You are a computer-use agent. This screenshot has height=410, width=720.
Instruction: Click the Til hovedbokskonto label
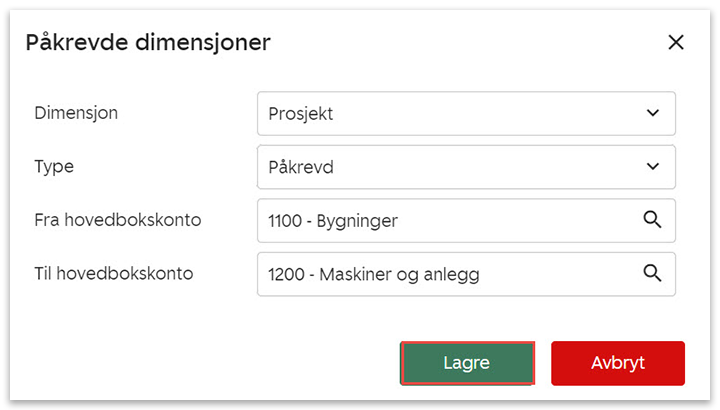pos(114,272)
